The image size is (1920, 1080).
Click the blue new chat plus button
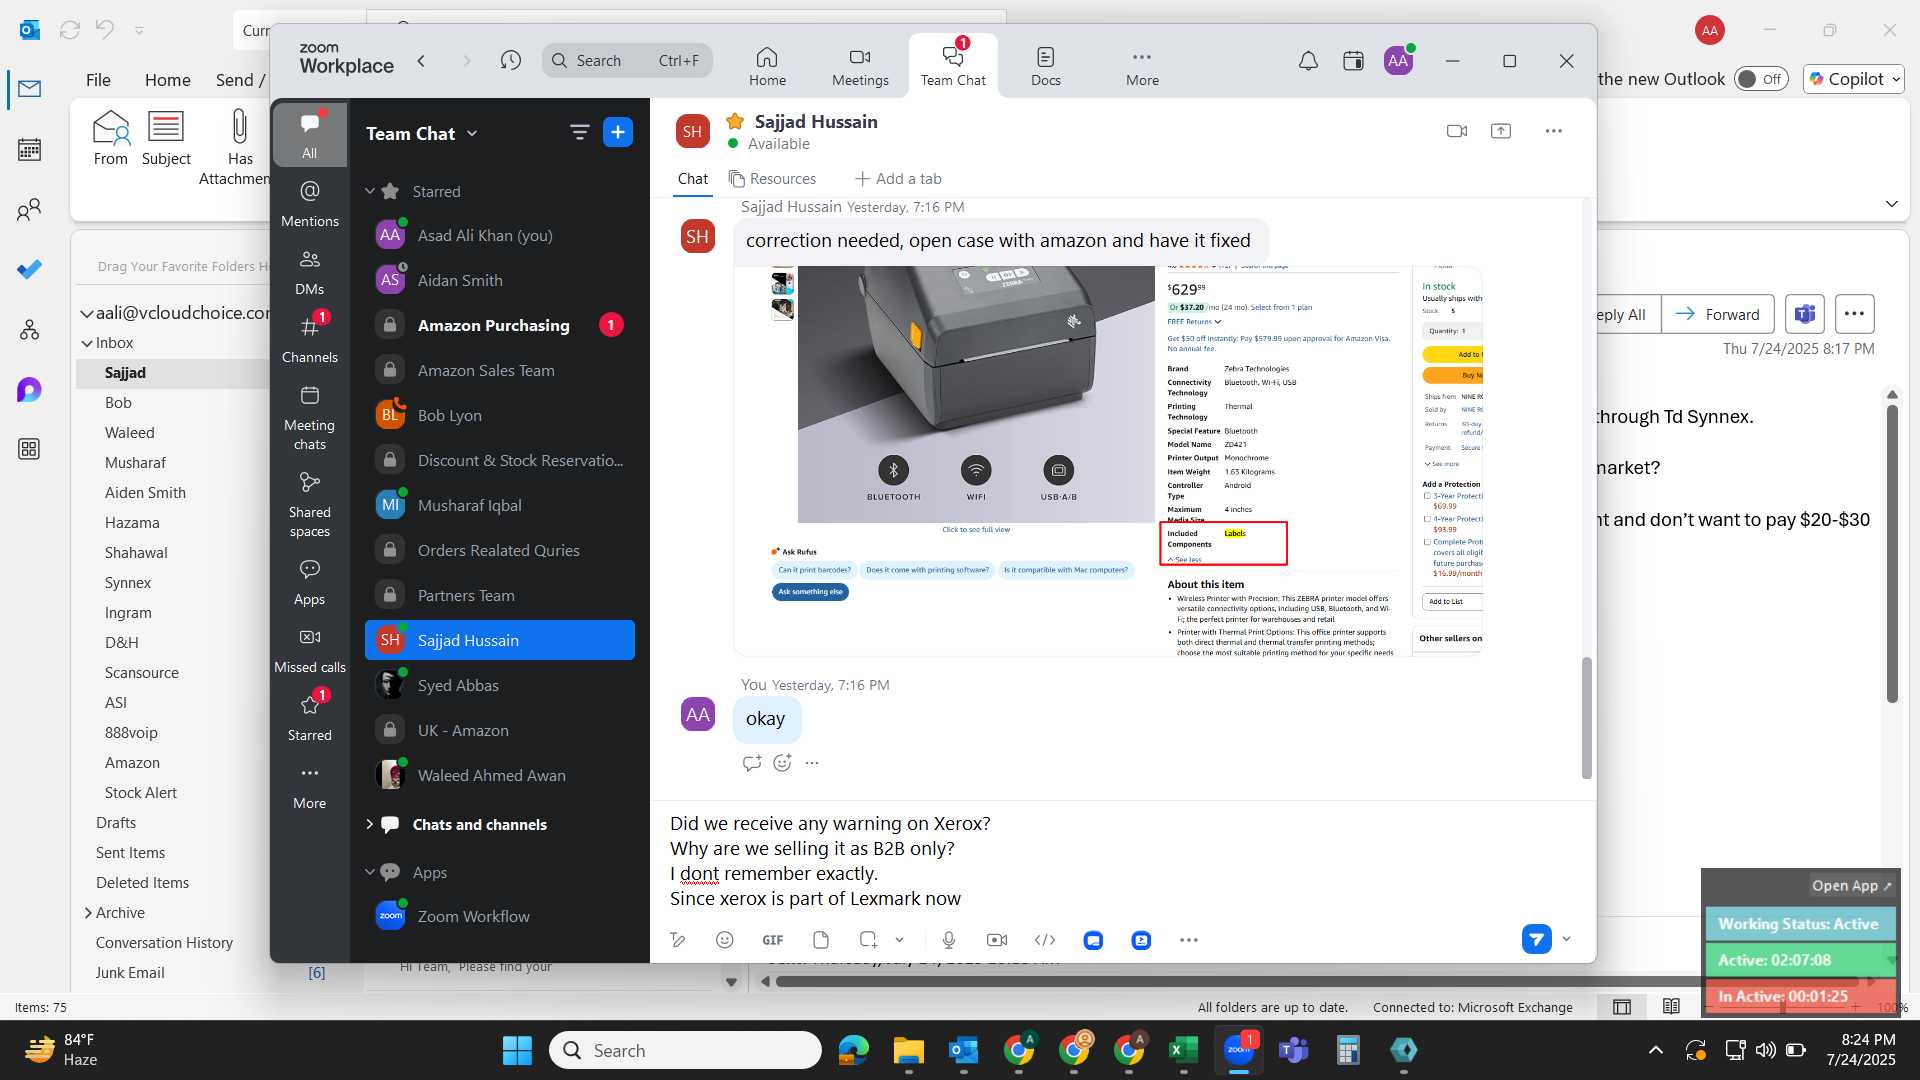click(618, 132)
